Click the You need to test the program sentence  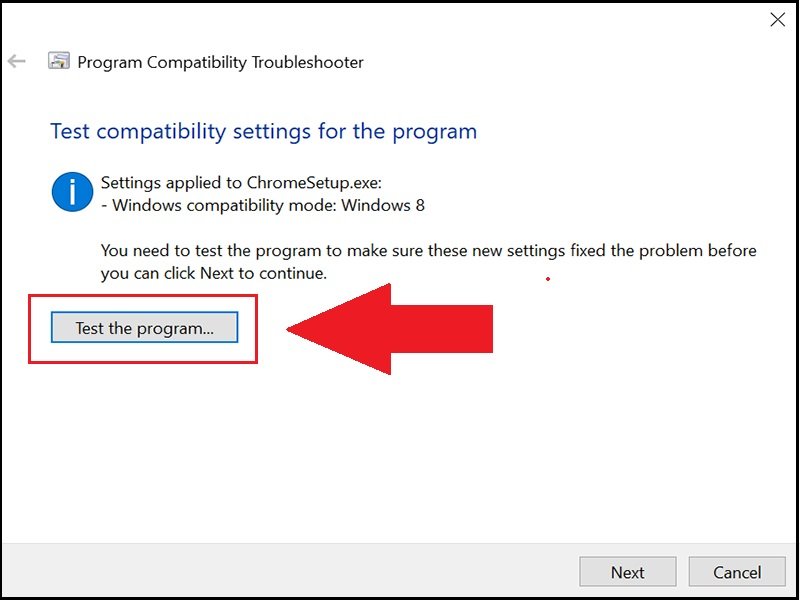429,251
